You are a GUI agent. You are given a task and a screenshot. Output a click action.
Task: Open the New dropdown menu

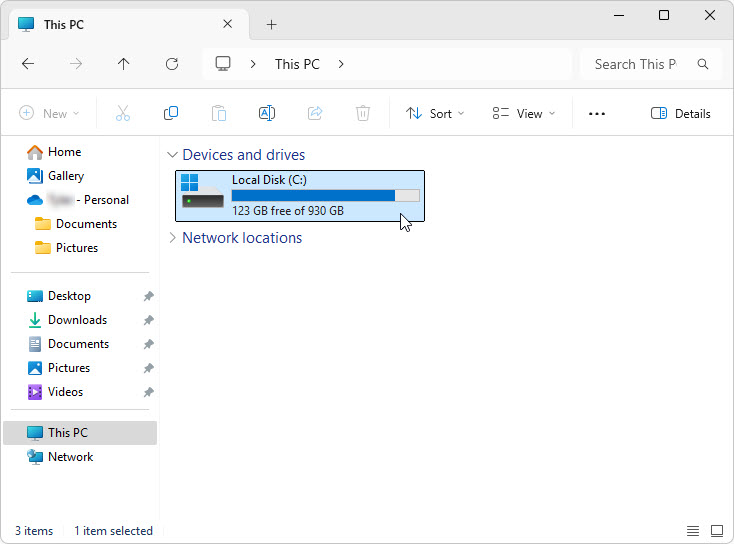pyautogui.click(x=49, y=113)
